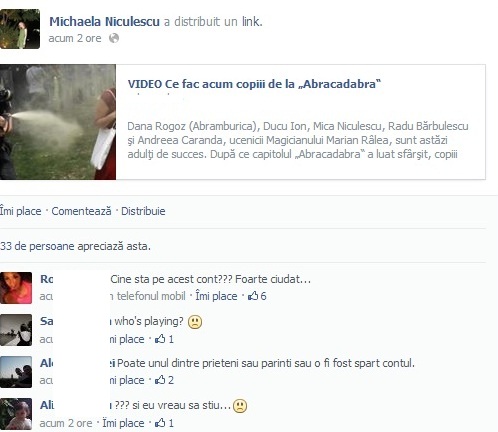Viewport: 498px width, 432px height.
Task: Click thumbs-up icon with 6 likes
Action: tap(253, 296)
